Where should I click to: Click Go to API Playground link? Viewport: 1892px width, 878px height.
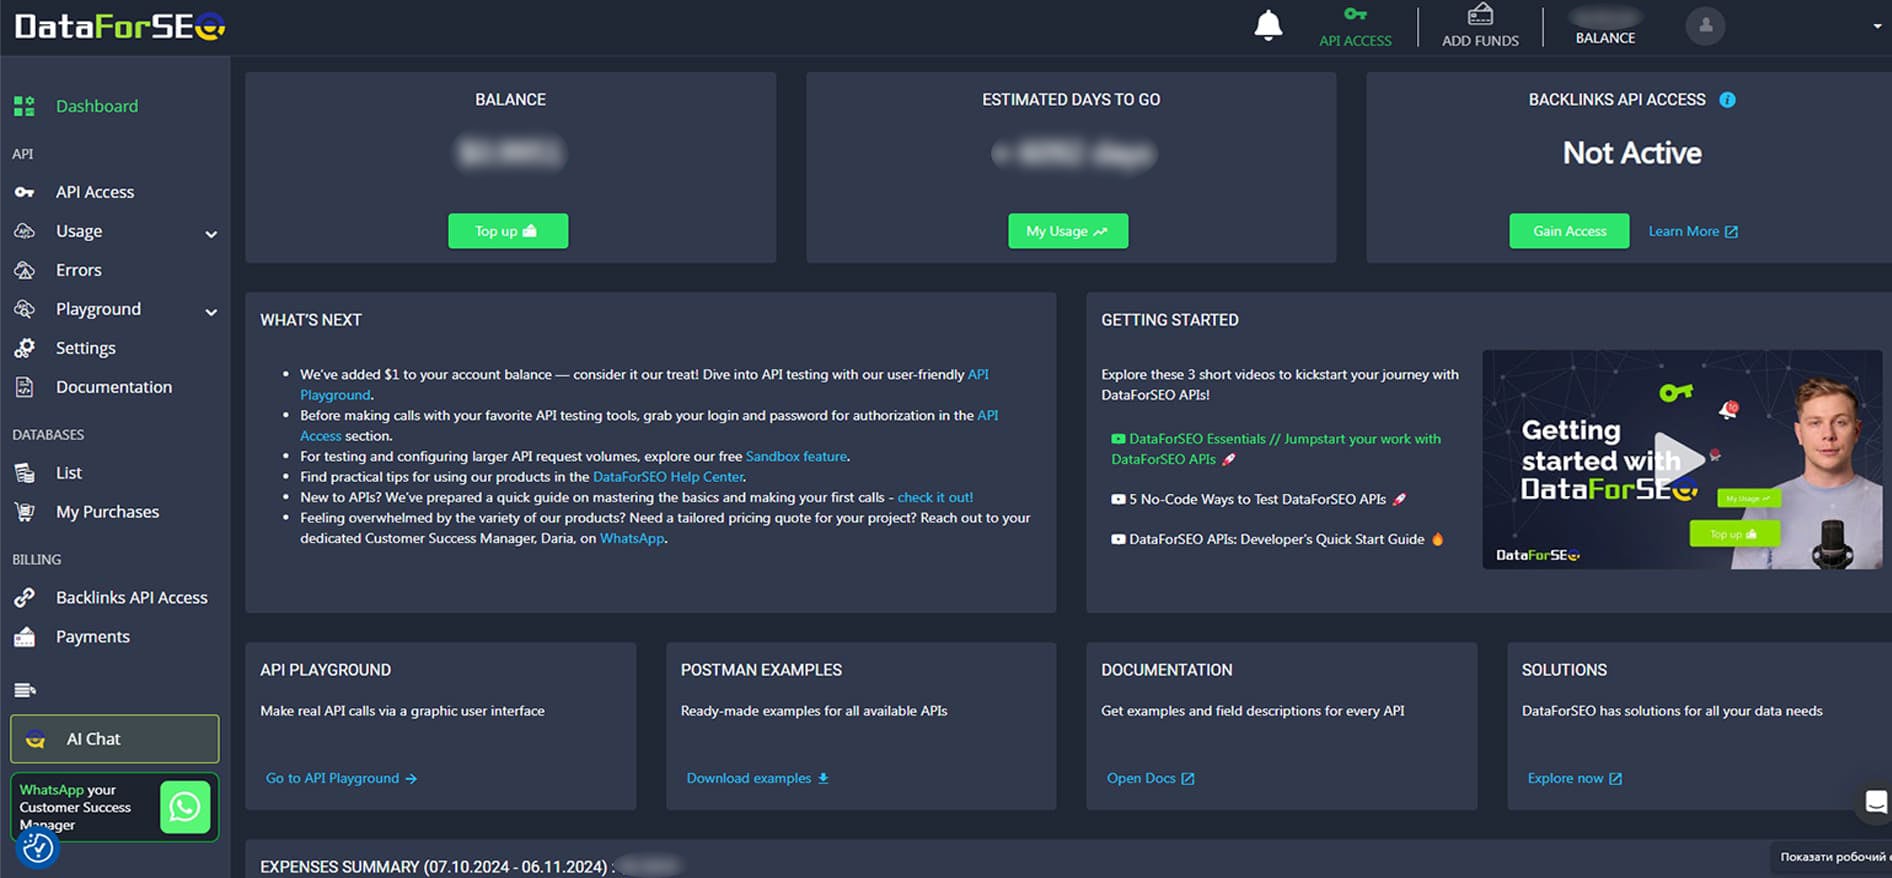341,778
